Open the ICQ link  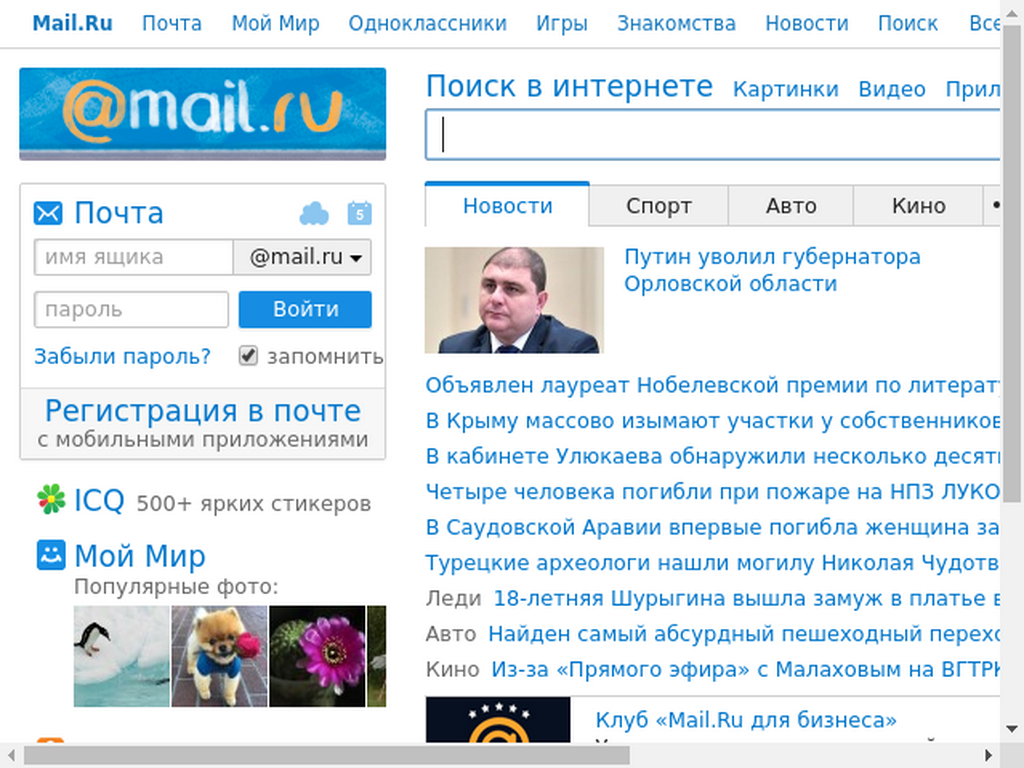[x=99, y=501]
